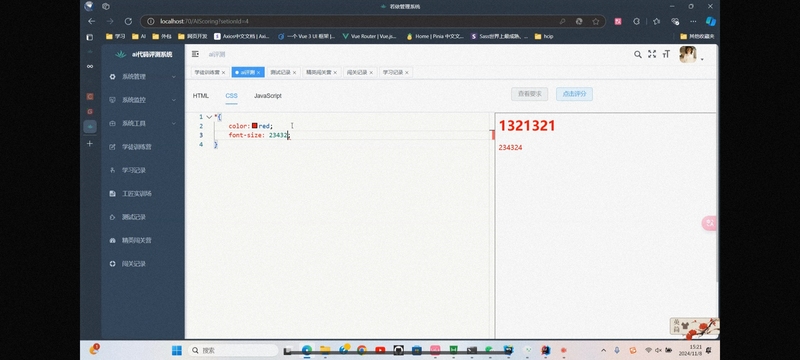The height and width of the screenshot is (360, 800).
Task: Open the Windows Start menu
Action: (177, 350)
